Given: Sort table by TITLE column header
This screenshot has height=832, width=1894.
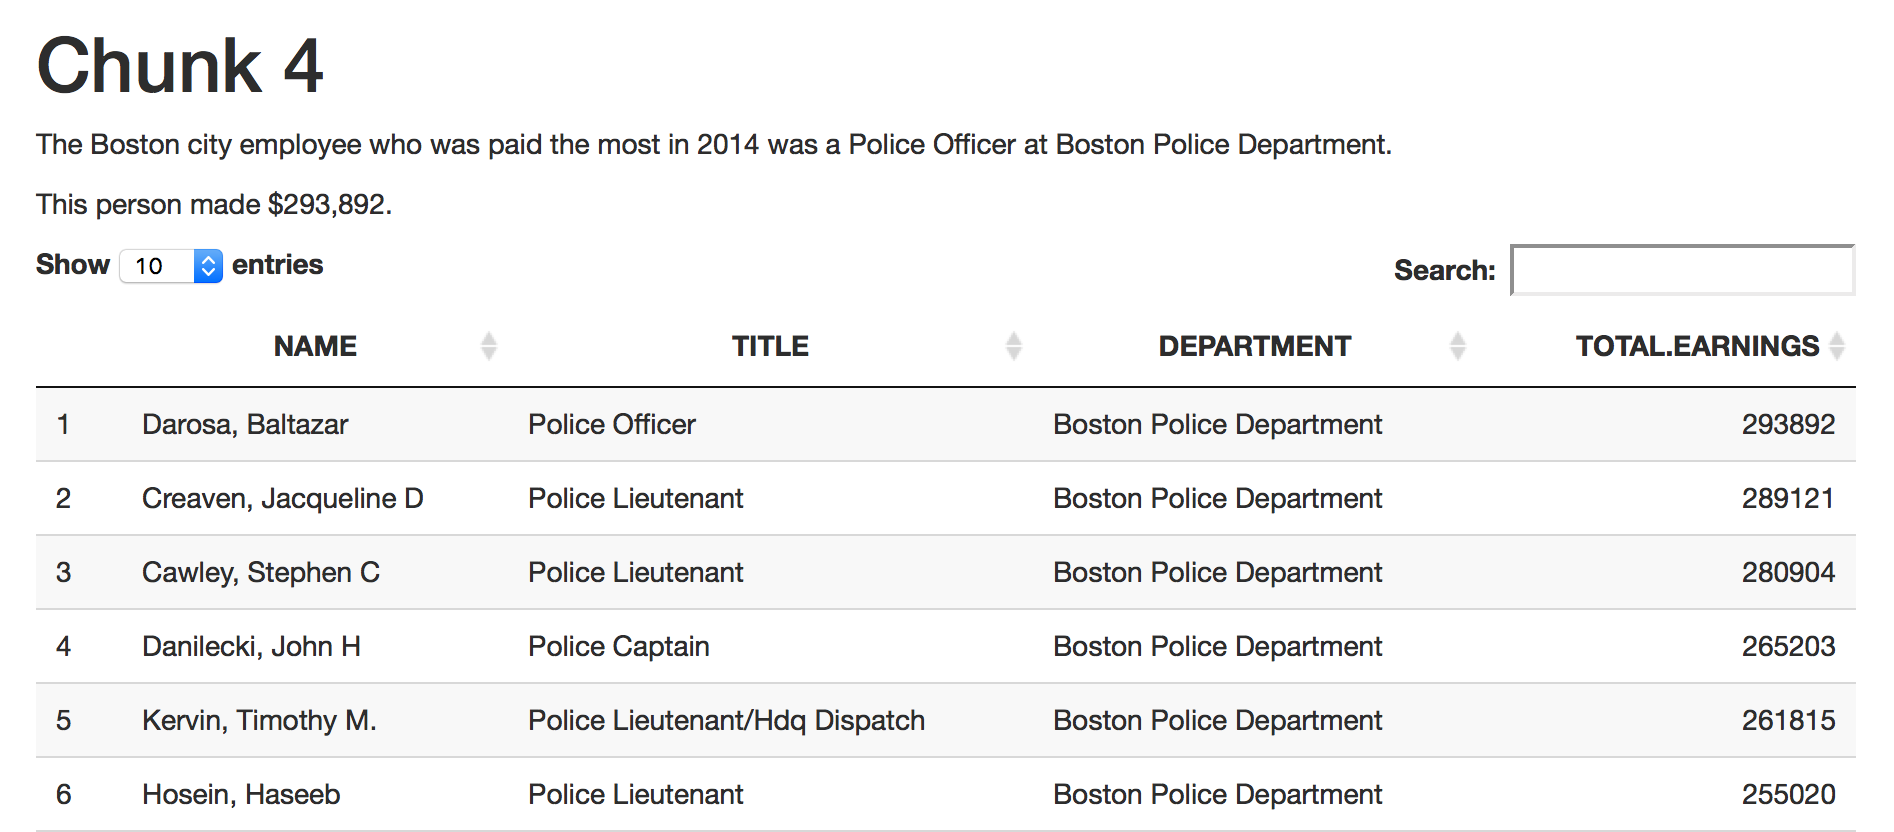Looking at the screenshot, I should click(x=769, y=346).
